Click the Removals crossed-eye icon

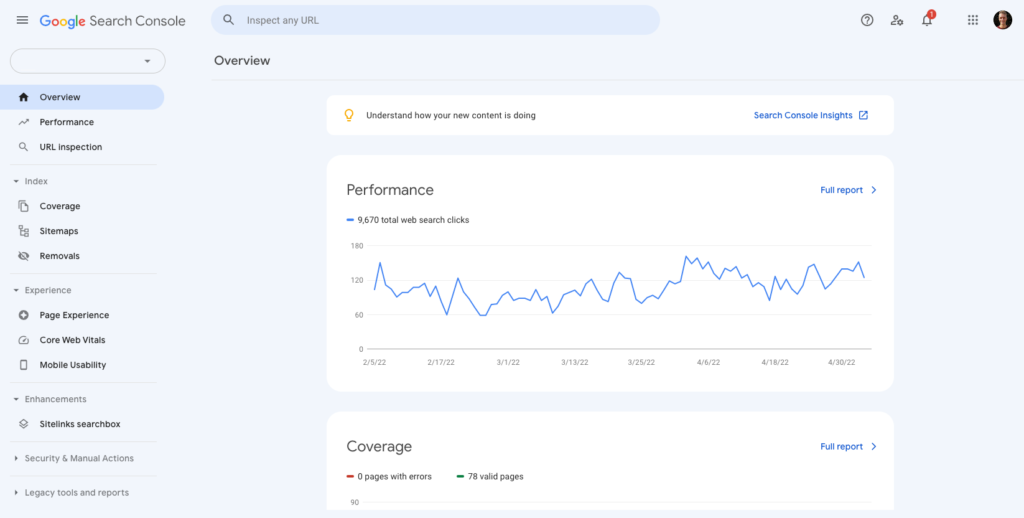click(x=24, y=256)
